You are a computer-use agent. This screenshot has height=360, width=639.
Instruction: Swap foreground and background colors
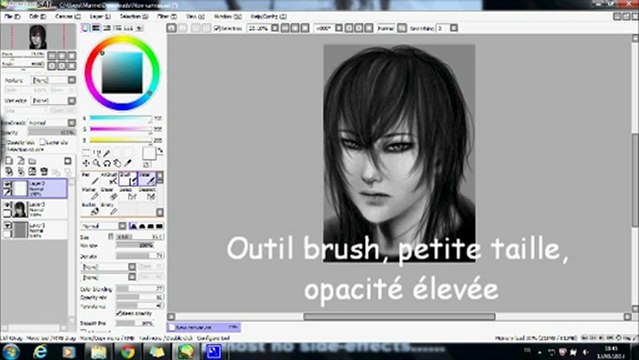(x=160, y=151)
